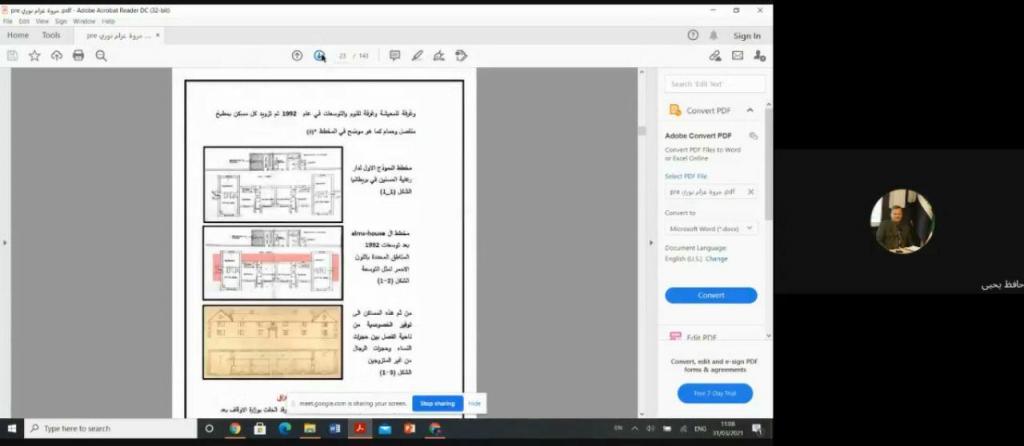Open the Find text magnifier tool

click(101, 56)
